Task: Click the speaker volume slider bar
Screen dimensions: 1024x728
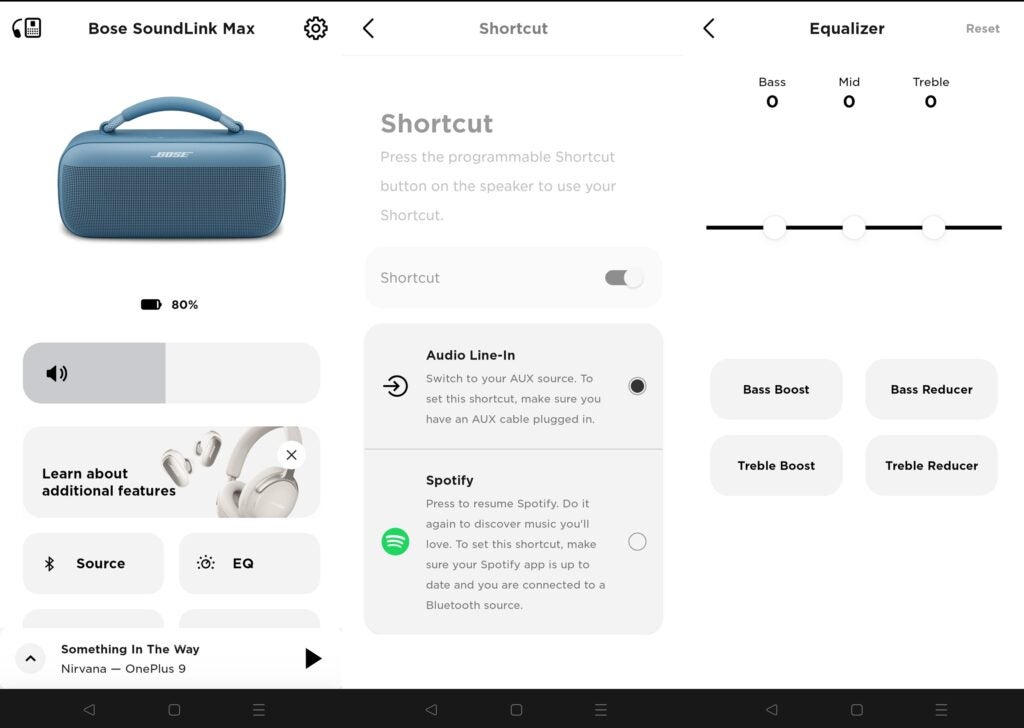Action: point(171,373)
